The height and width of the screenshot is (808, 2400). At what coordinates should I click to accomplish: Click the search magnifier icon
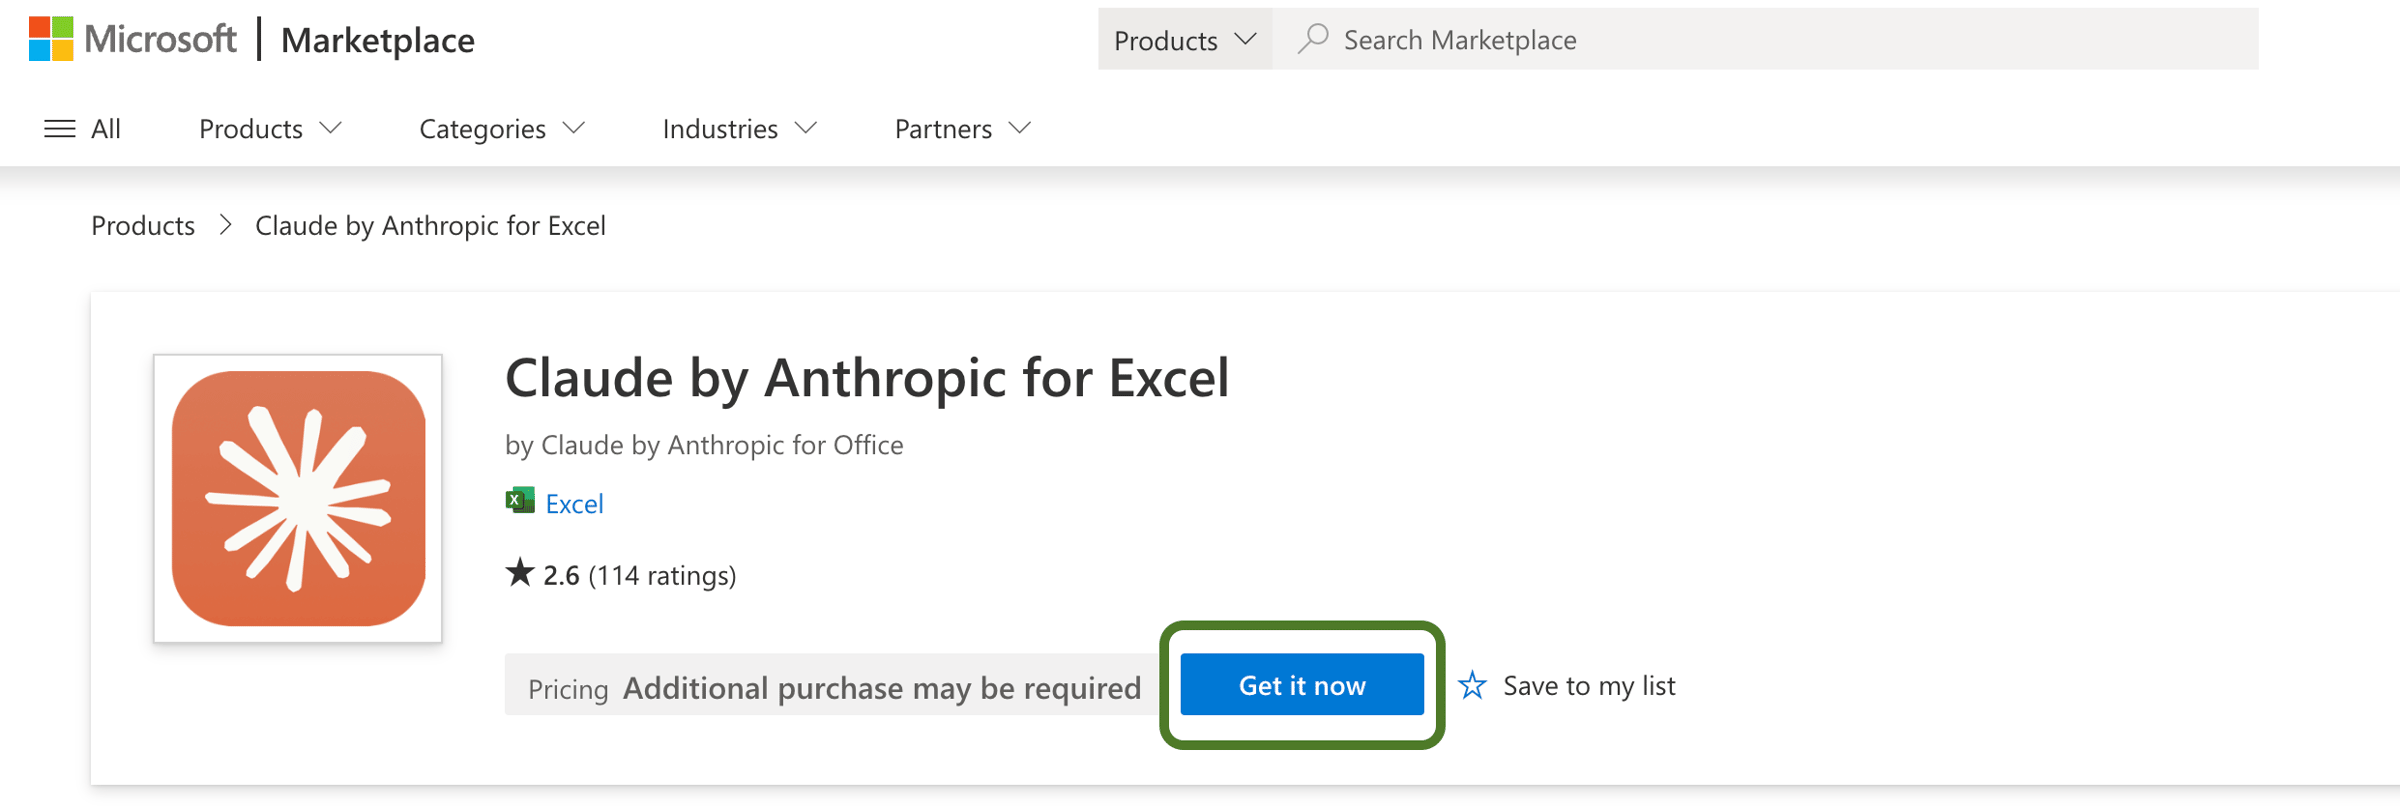1313,39
